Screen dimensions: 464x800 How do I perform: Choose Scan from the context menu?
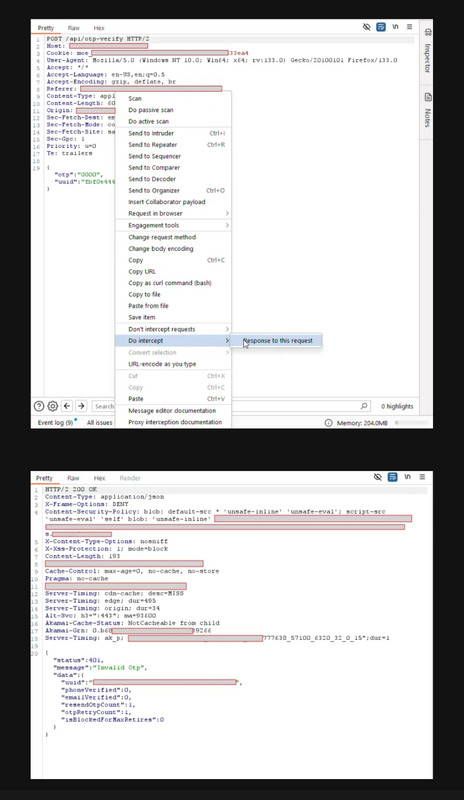pyautogui.click(x=173, y=98)
